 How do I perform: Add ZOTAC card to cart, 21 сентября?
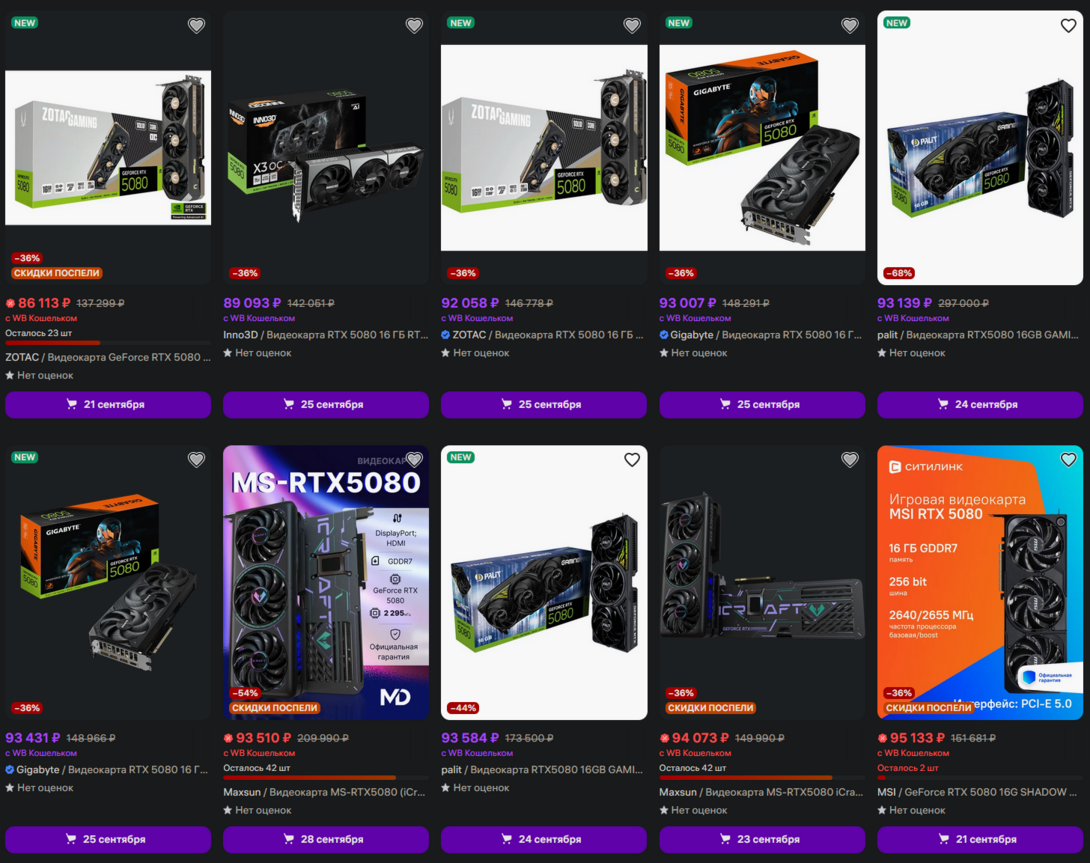pyautogui.click(x=108, y=405)
